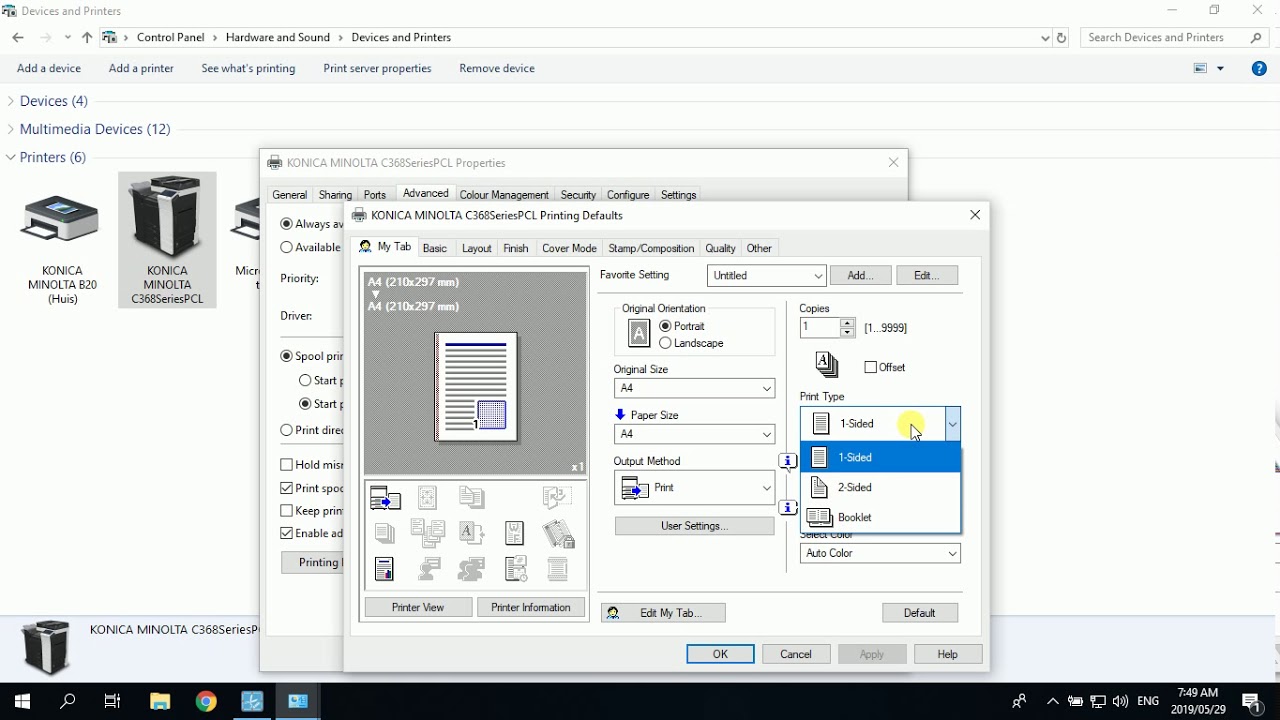Expand the Multimedia Devices (12) group
This screenshot has height=720, width=1280.
11,129
